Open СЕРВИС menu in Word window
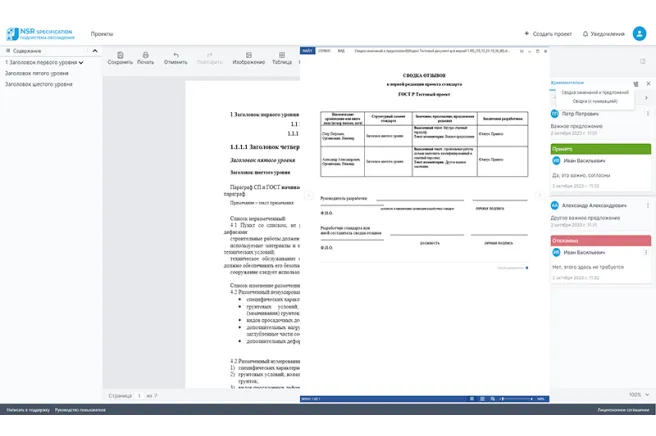The image size is (656, 436). click(324, 51)
